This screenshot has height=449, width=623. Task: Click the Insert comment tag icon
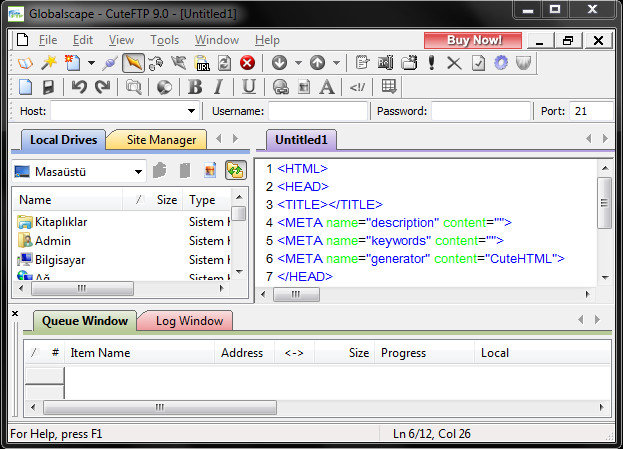point(357,87)
